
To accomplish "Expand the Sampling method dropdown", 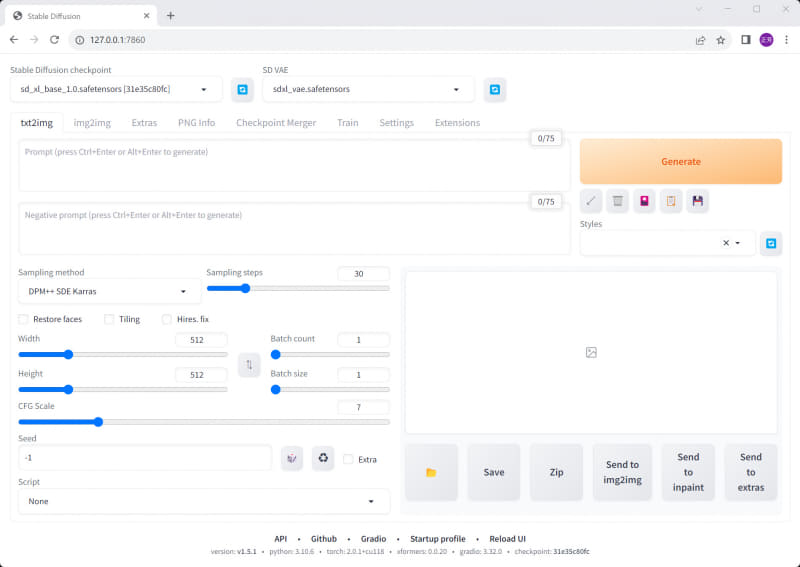I will tap(110, 291).
